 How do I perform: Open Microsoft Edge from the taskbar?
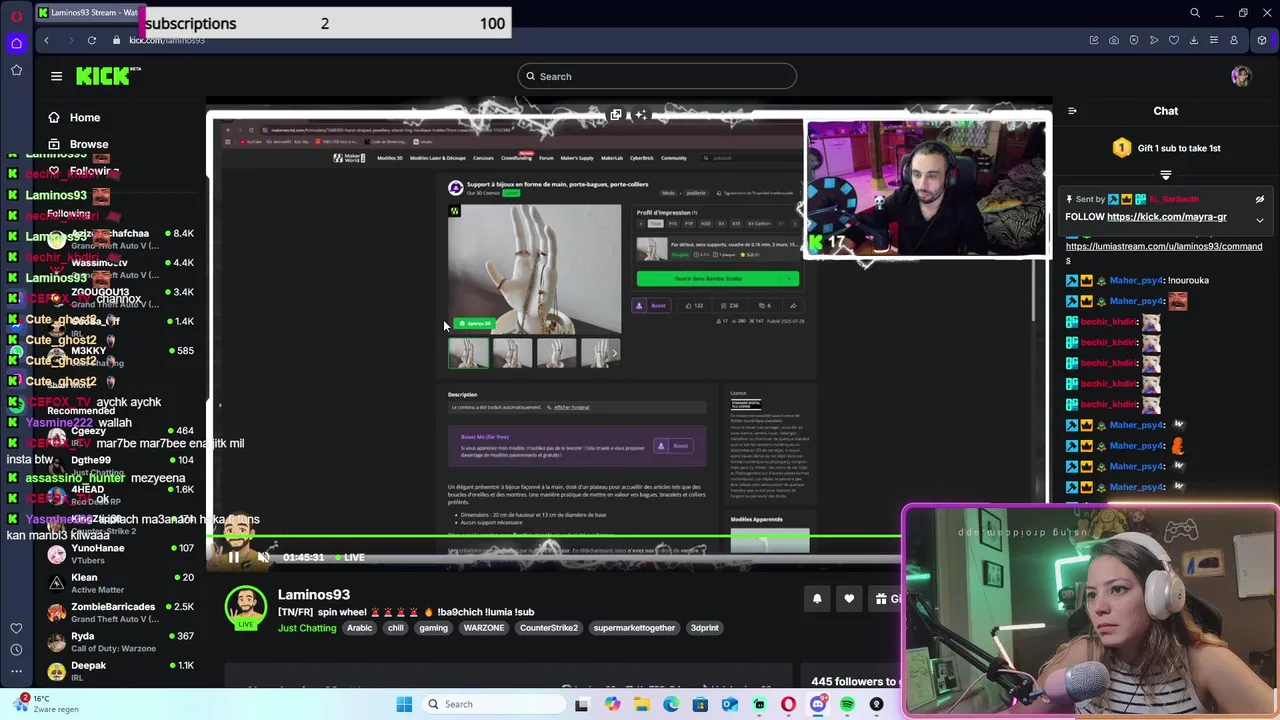point(671,704)
